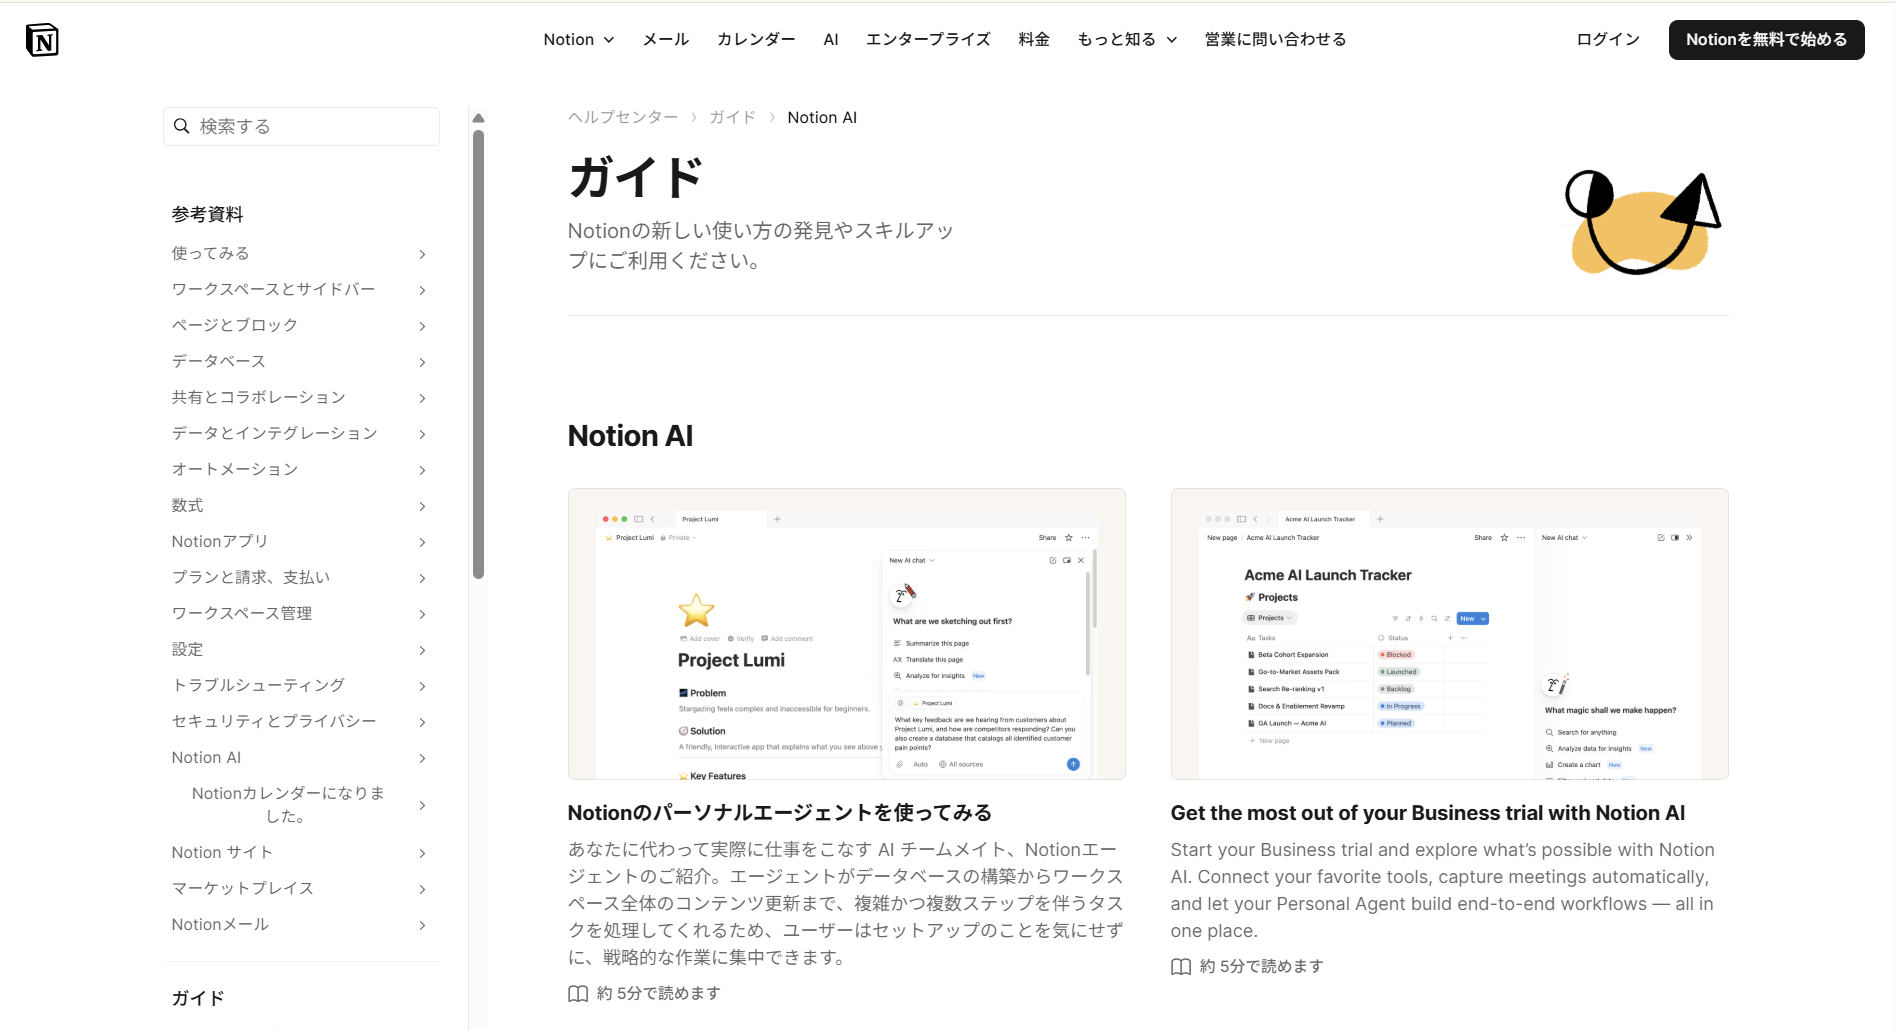Click the Notionを無料で始める button
The width and height of the screenshot is (1896, 1030).
pos(1766,40)
